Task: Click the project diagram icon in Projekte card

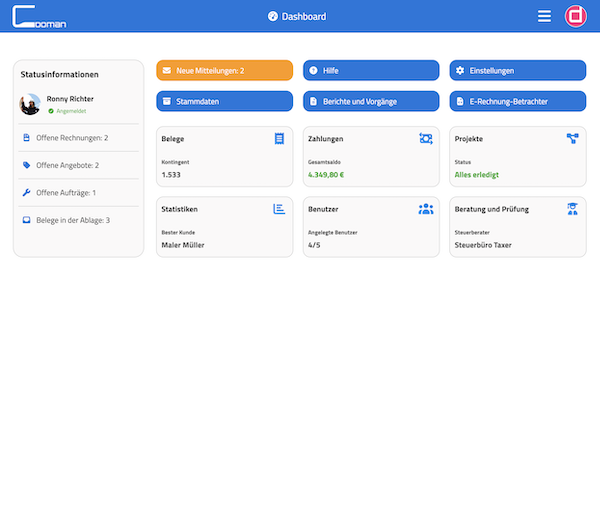Action: click(572, 139)
